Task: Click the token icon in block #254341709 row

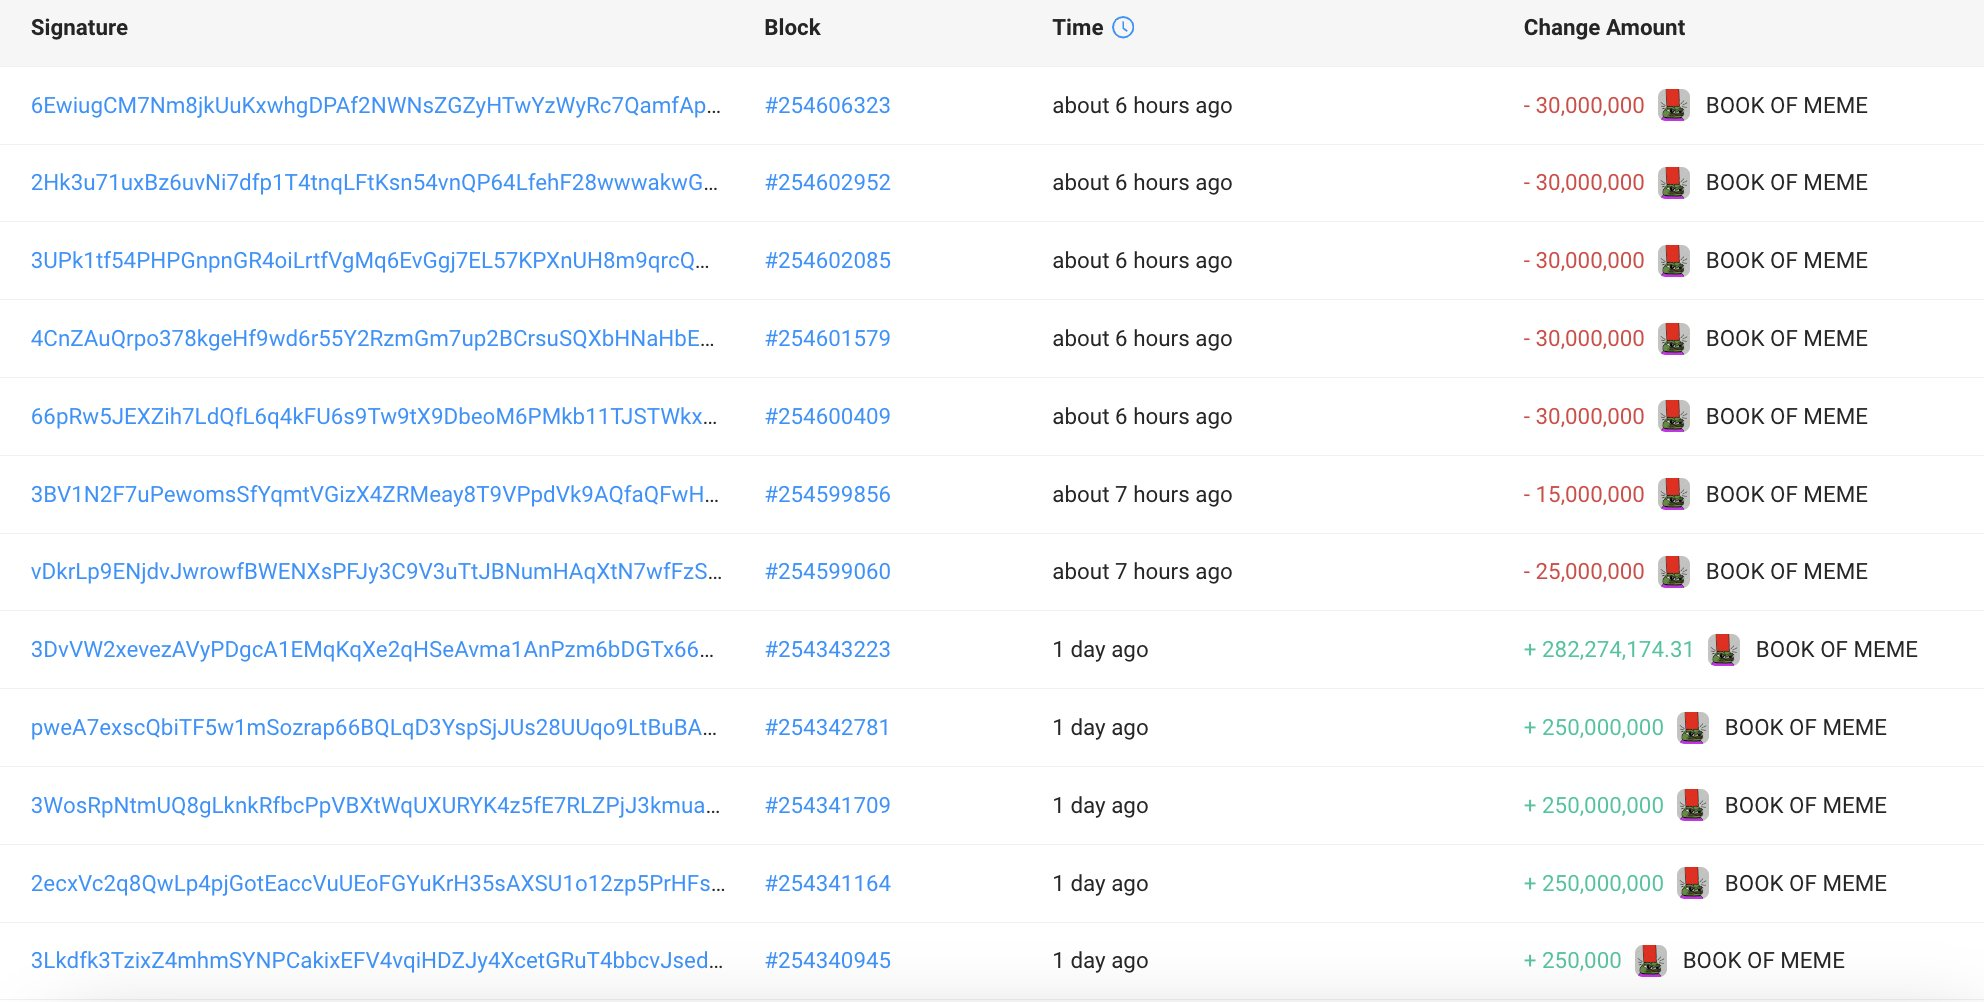Action: 1693,806
